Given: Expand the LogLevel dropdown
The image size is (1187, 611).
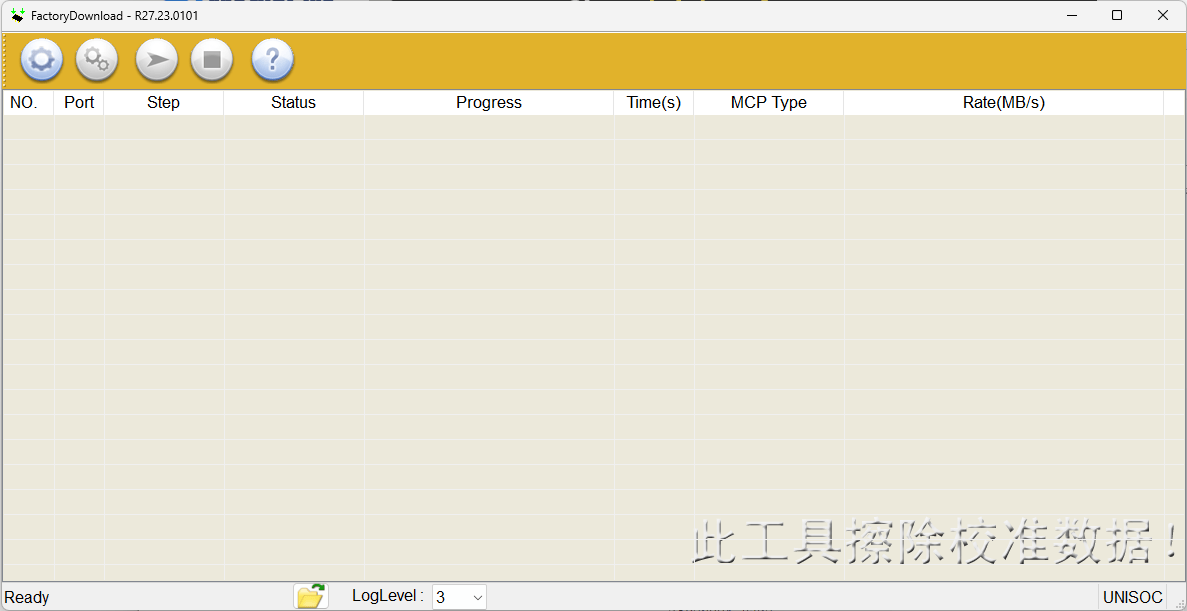Looking at the screenshot, I should pos(477,596).
